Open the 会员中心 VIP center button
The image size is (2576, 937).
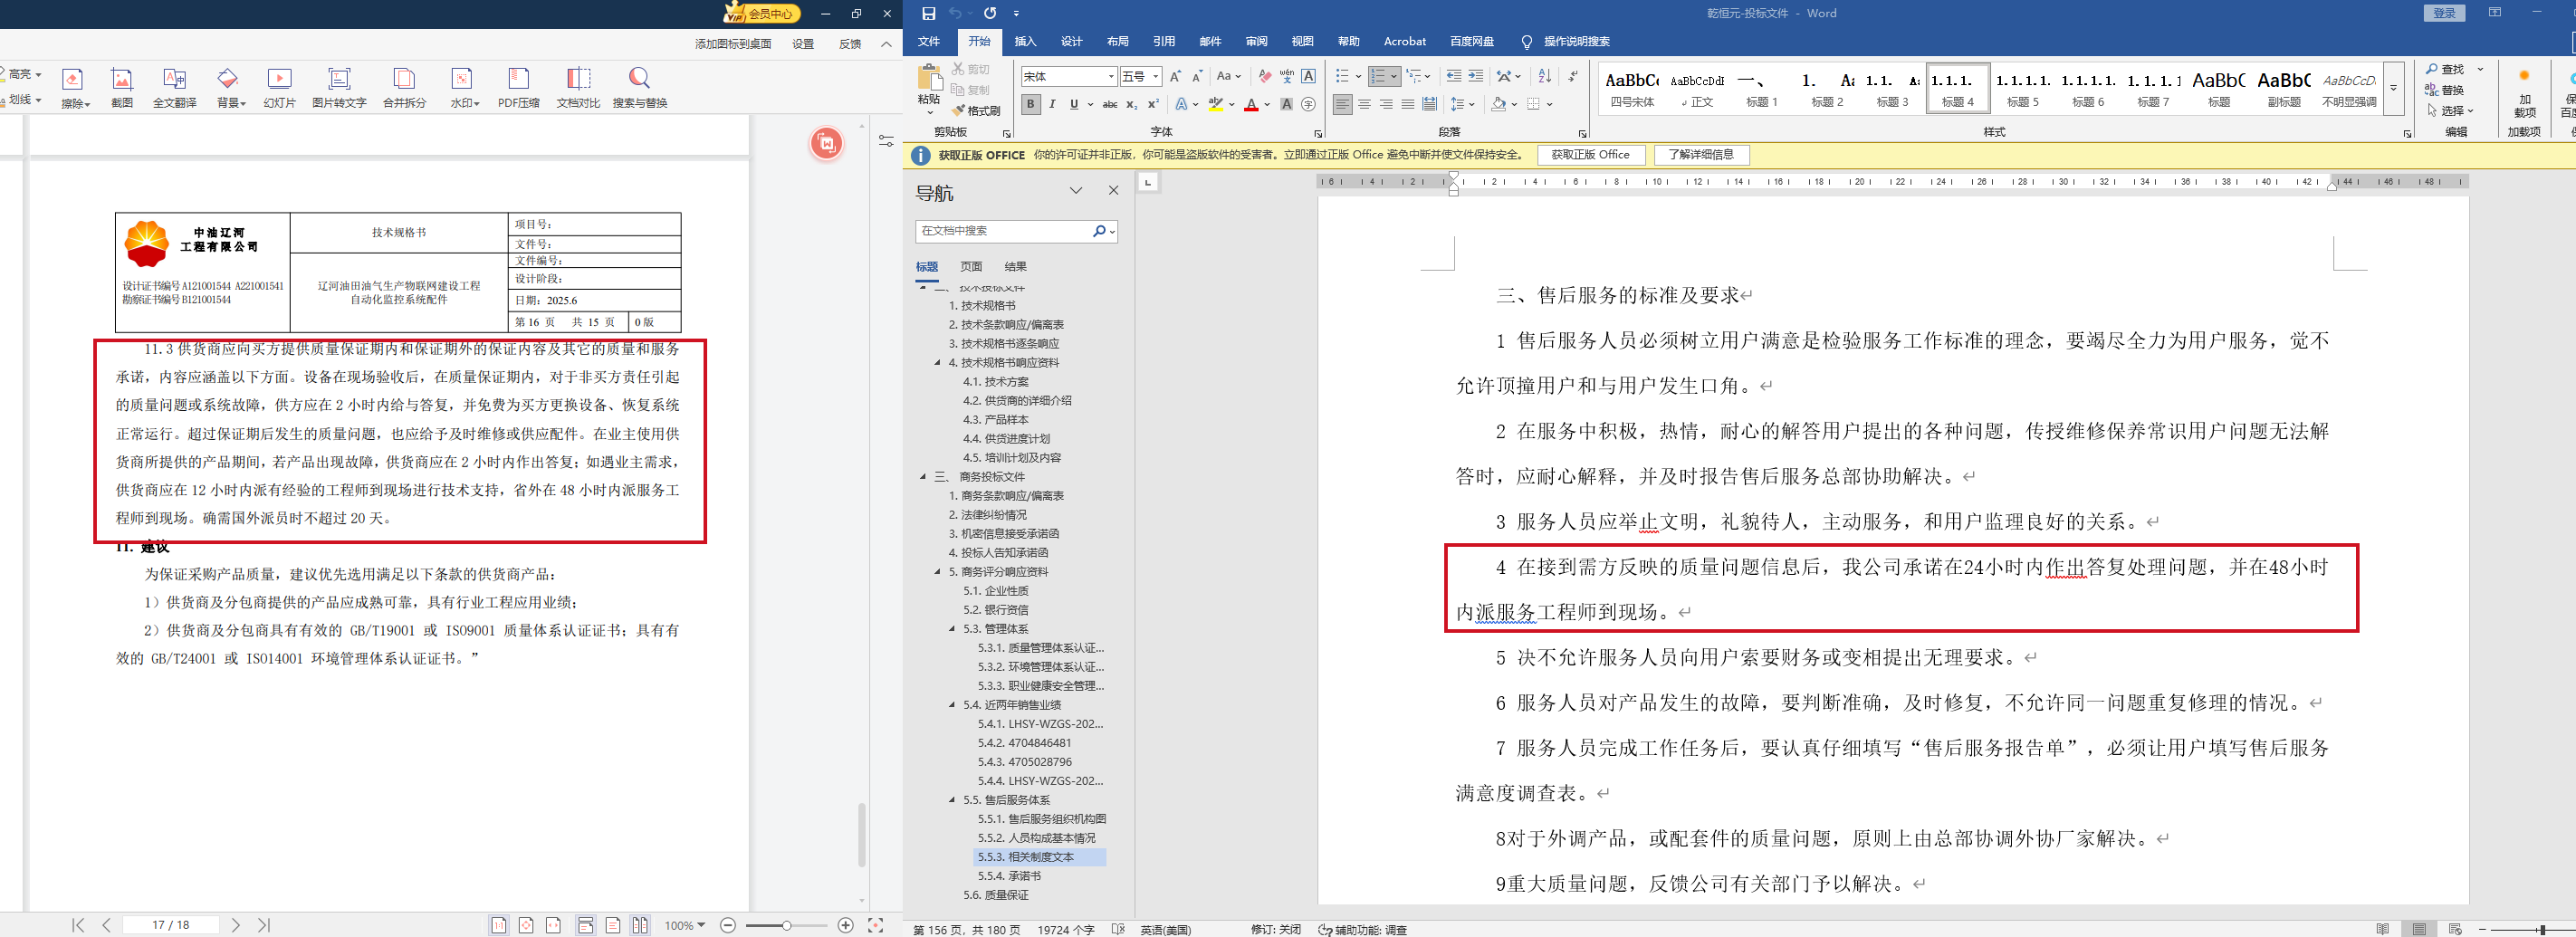click(762, 13)
